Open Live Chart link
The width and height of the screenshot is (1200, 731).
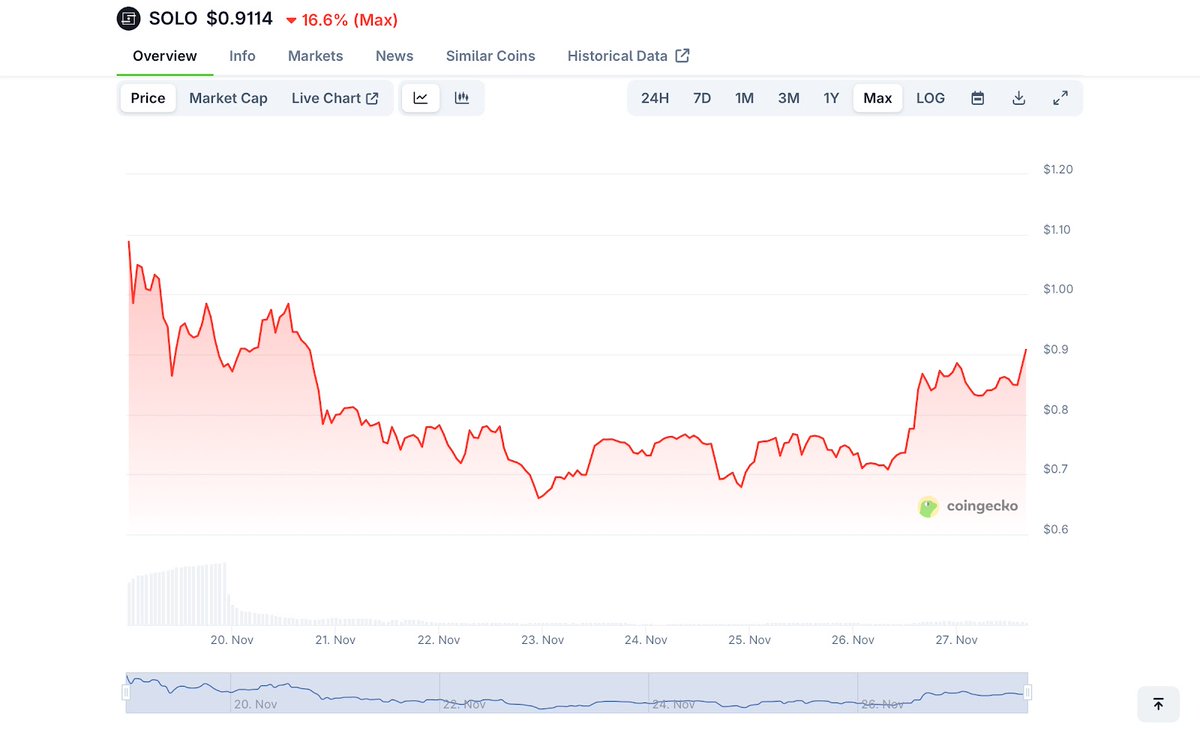click(335, 98)
